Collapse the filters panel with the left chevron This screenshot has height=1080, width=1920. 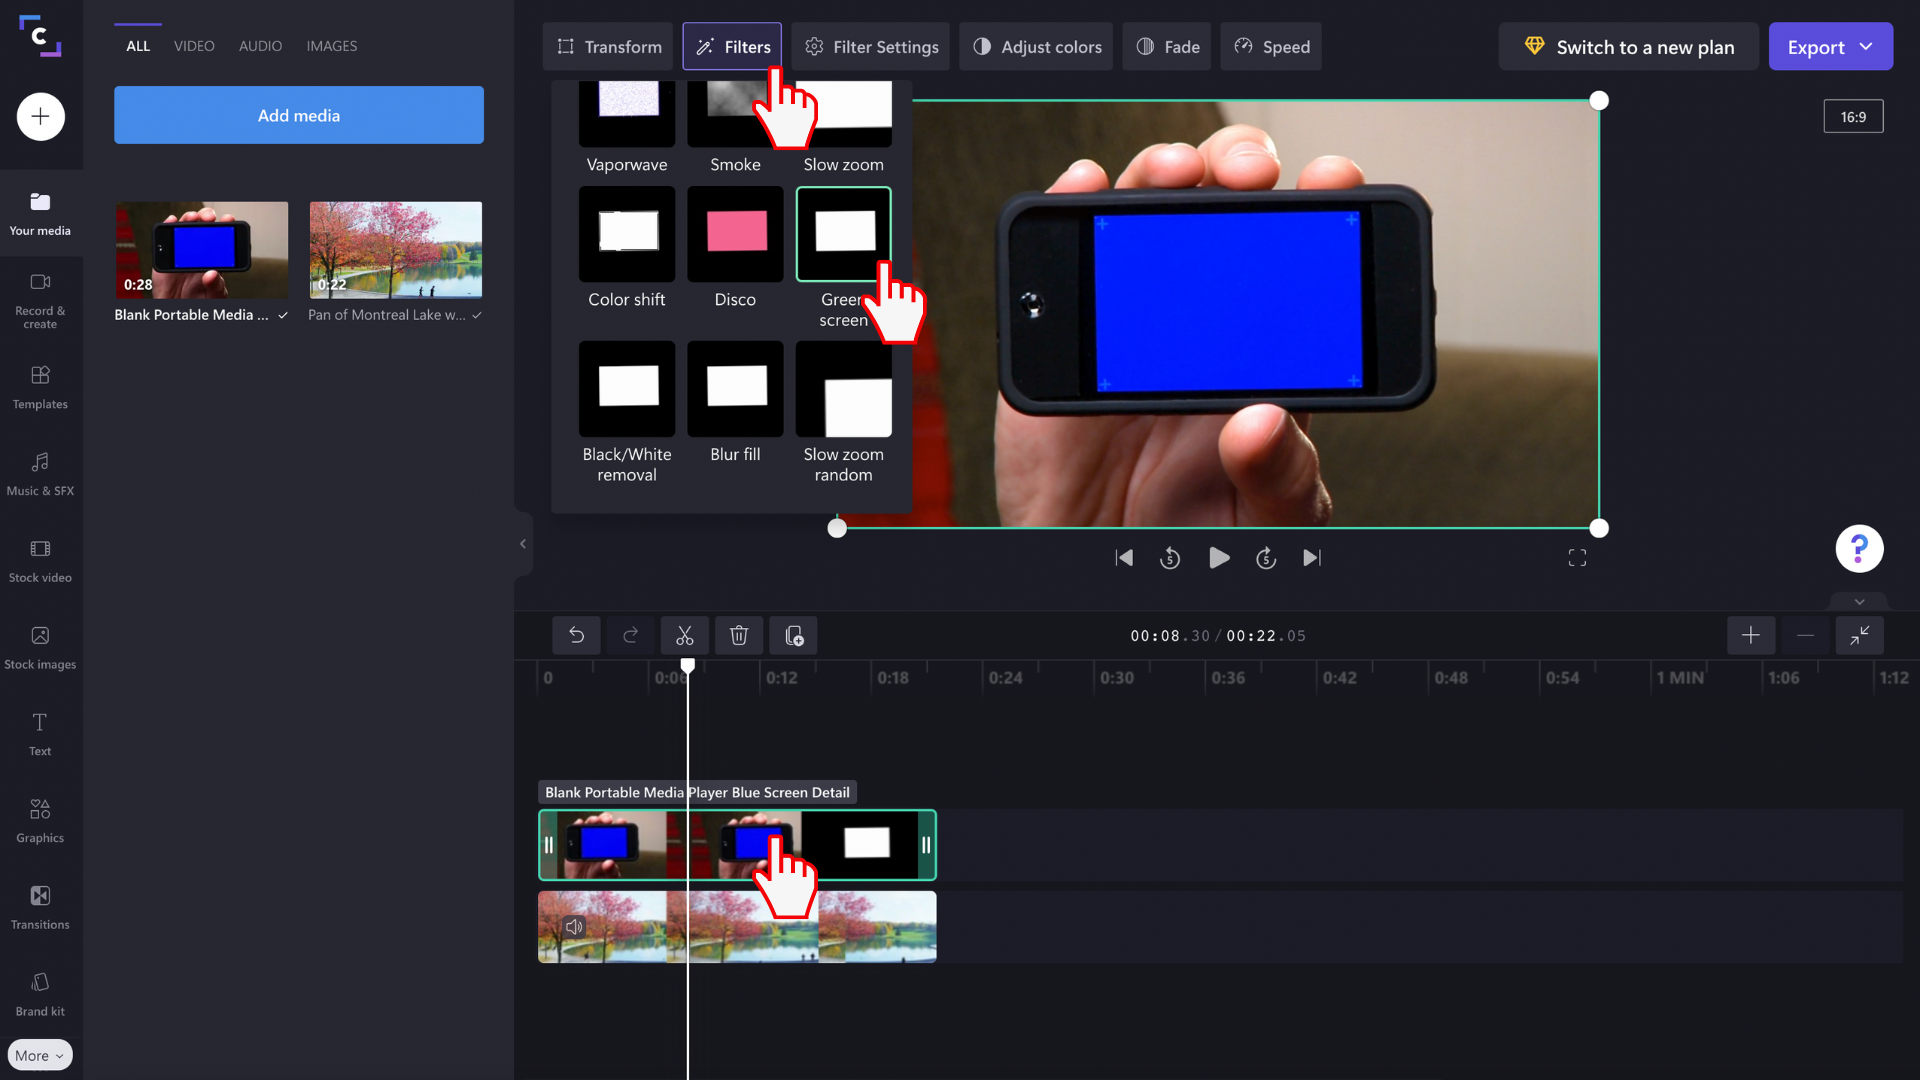coord(523,543)
